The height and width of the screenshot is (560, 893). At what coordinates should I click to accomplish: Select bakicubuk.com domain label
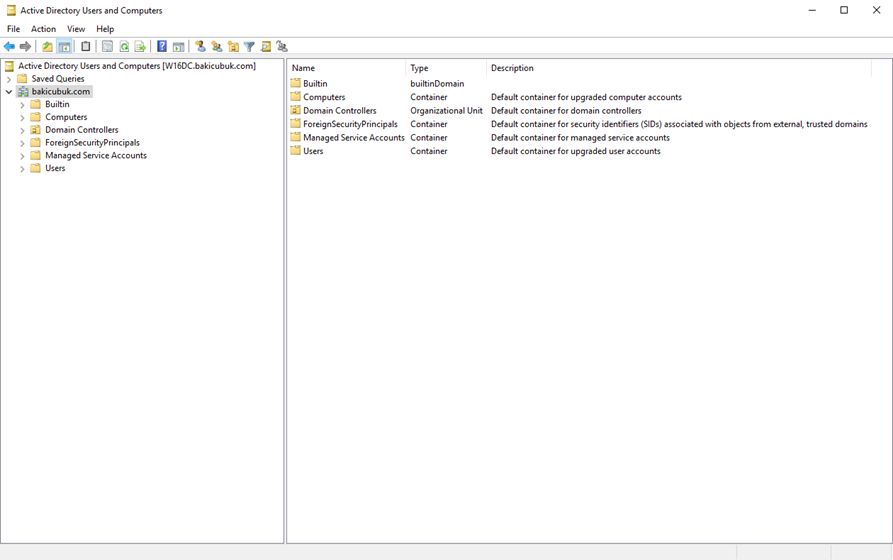[x=61, y=92]
